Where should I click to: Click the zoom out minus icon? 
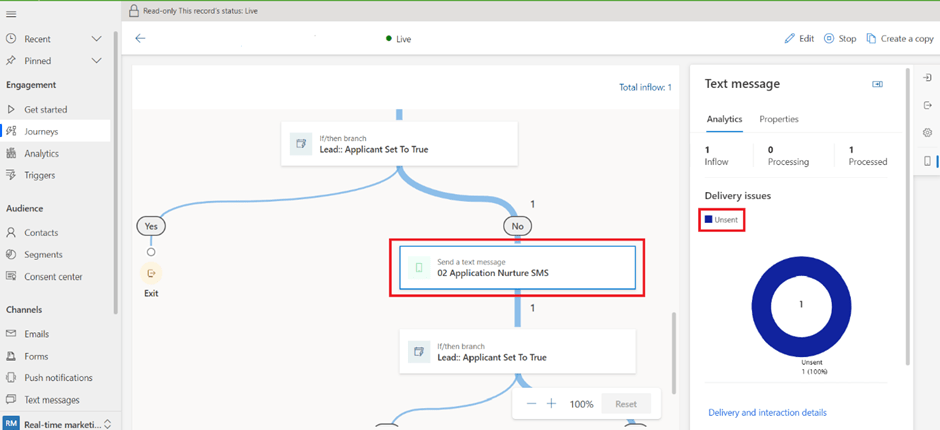531,404
